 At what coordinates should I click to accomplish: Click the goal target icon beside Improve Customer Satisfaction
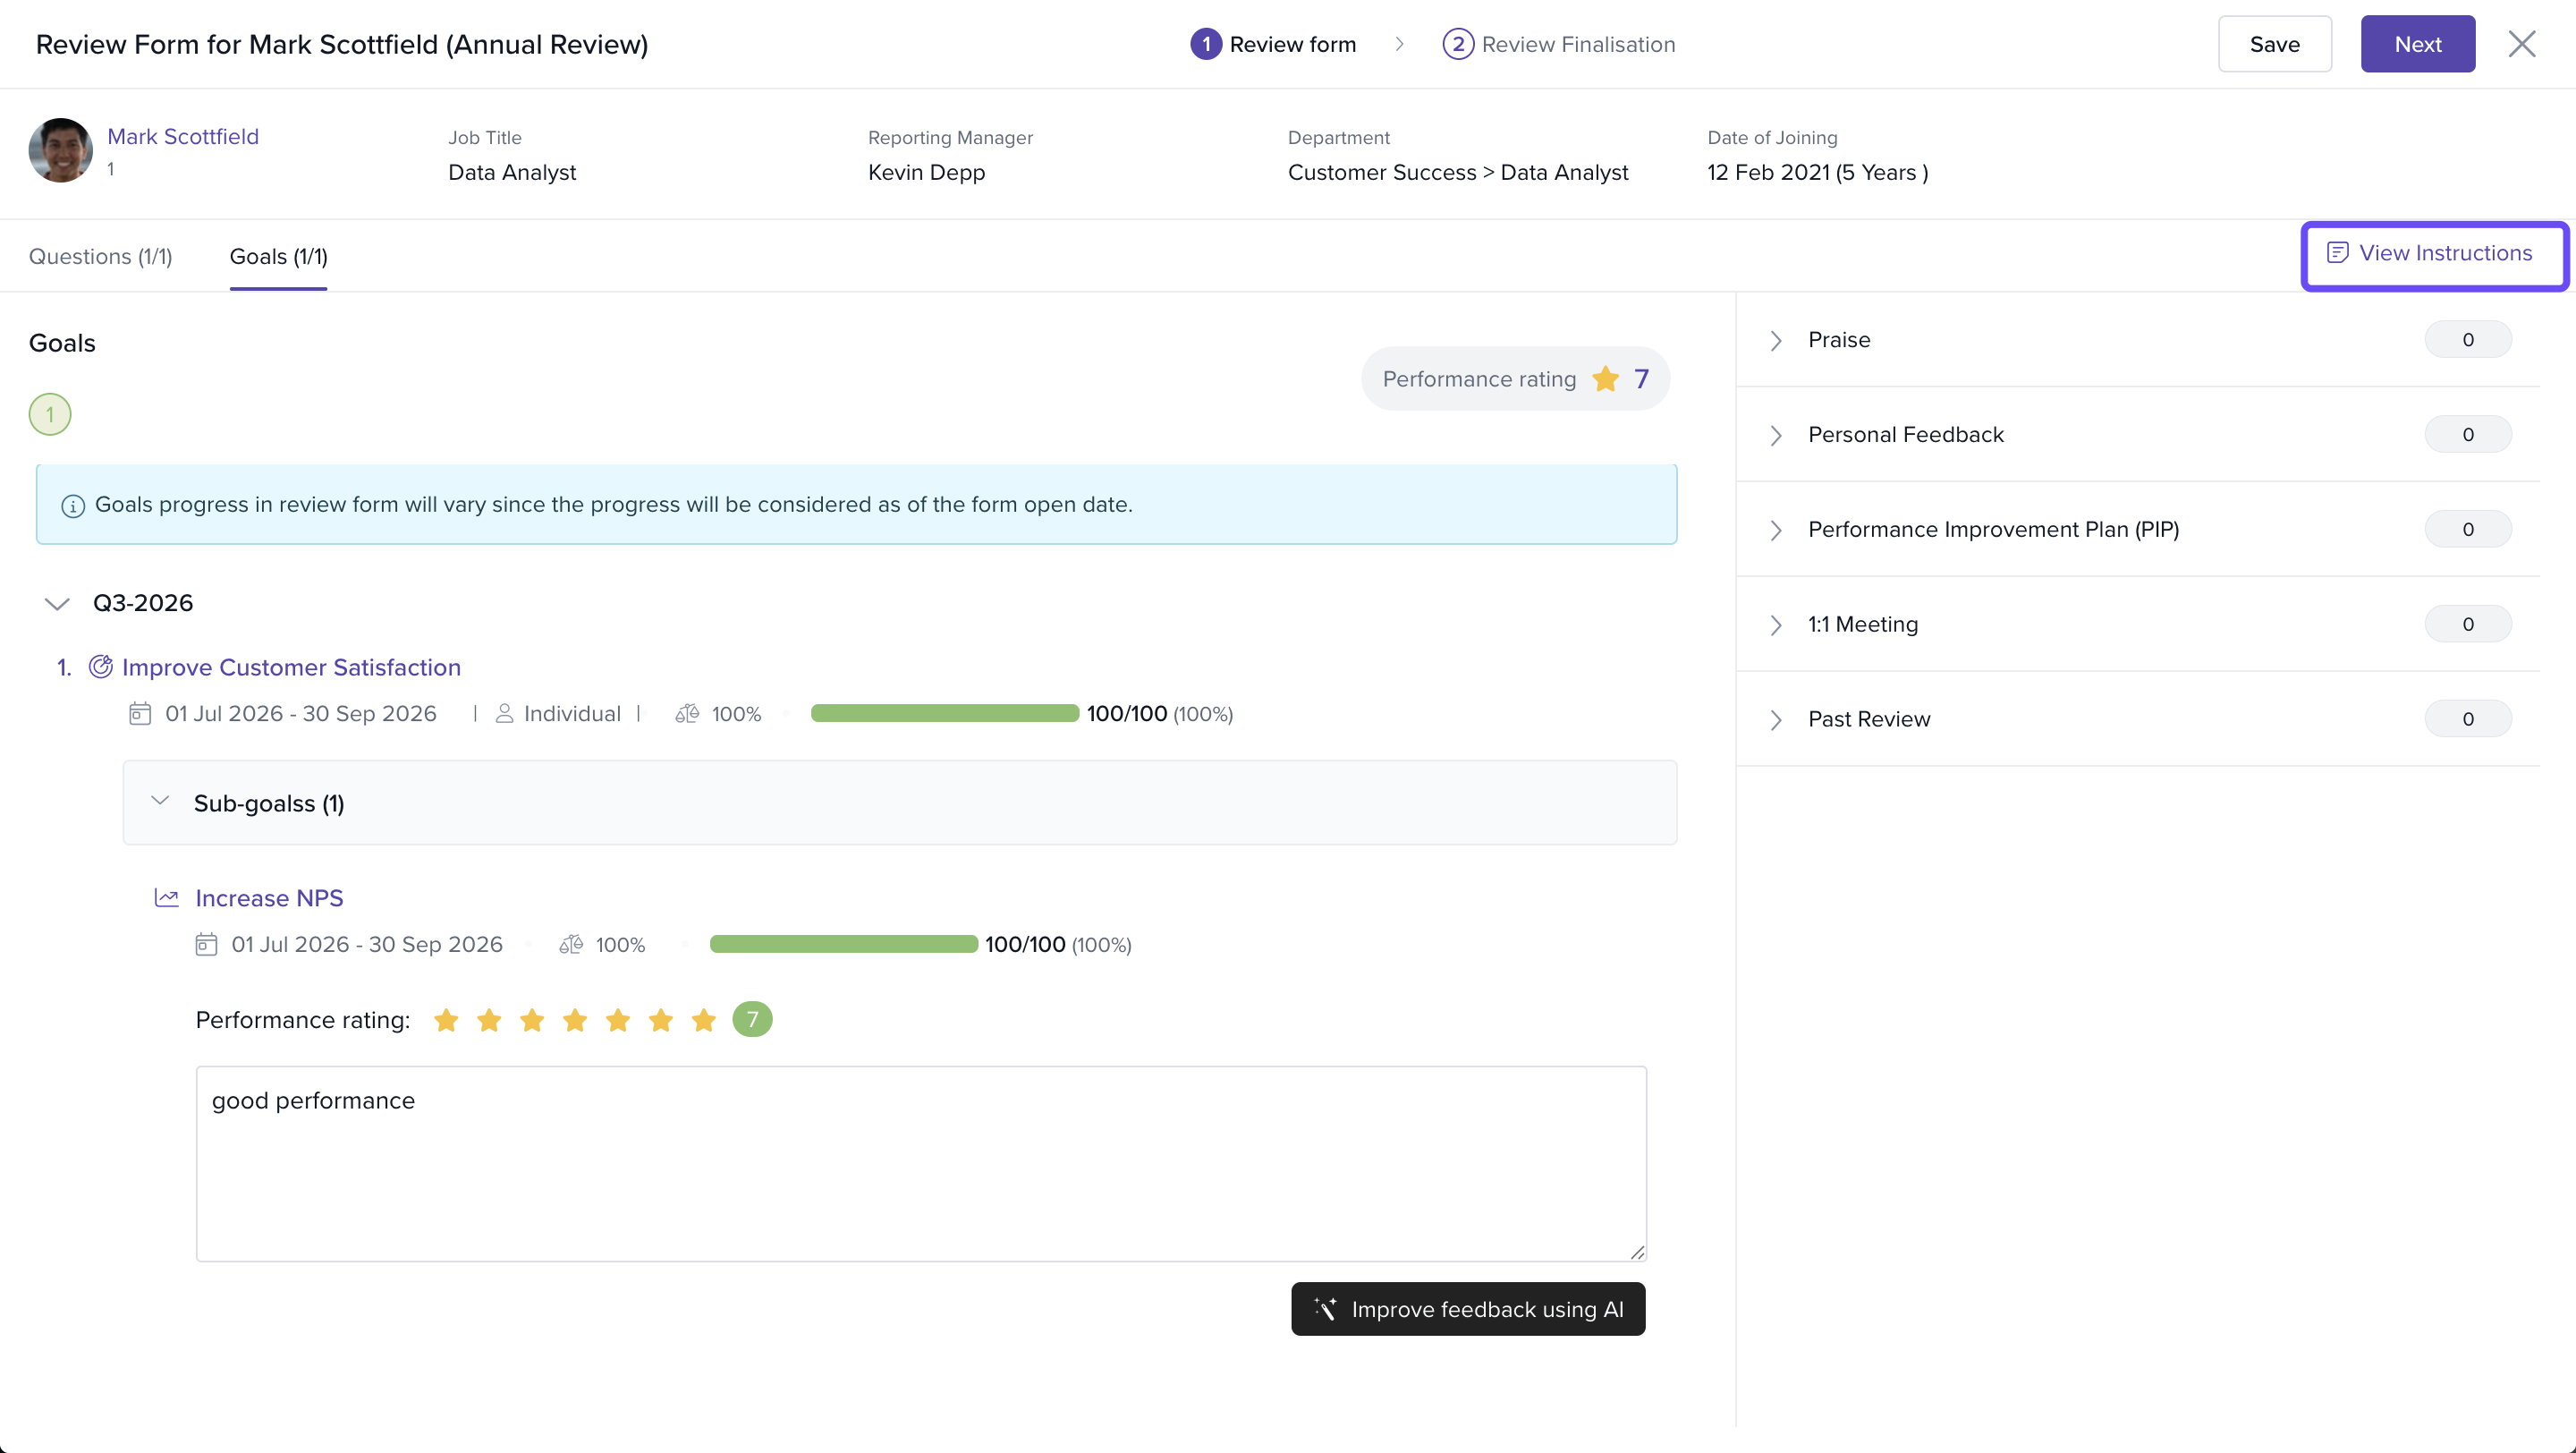point(101,667)
